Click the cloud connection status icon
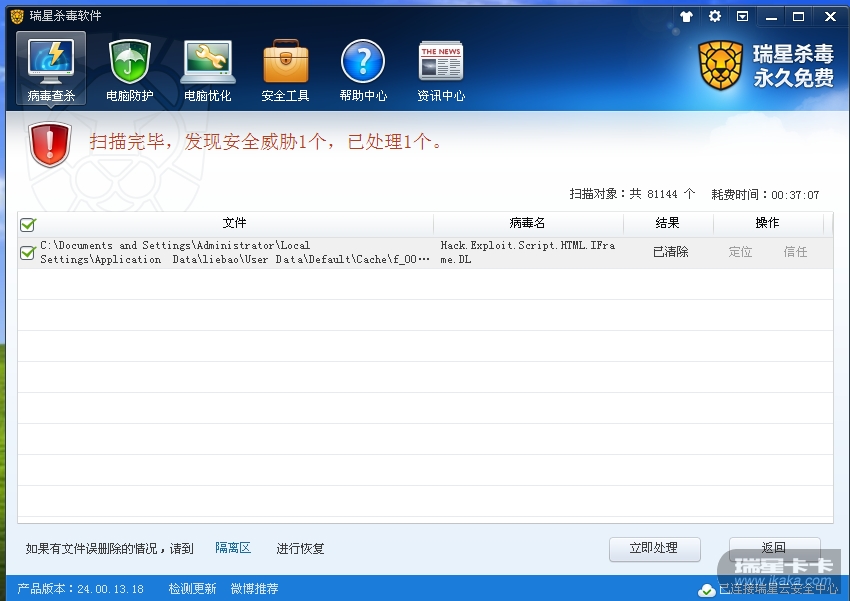The image size is (850, 601). click(706, 590)
